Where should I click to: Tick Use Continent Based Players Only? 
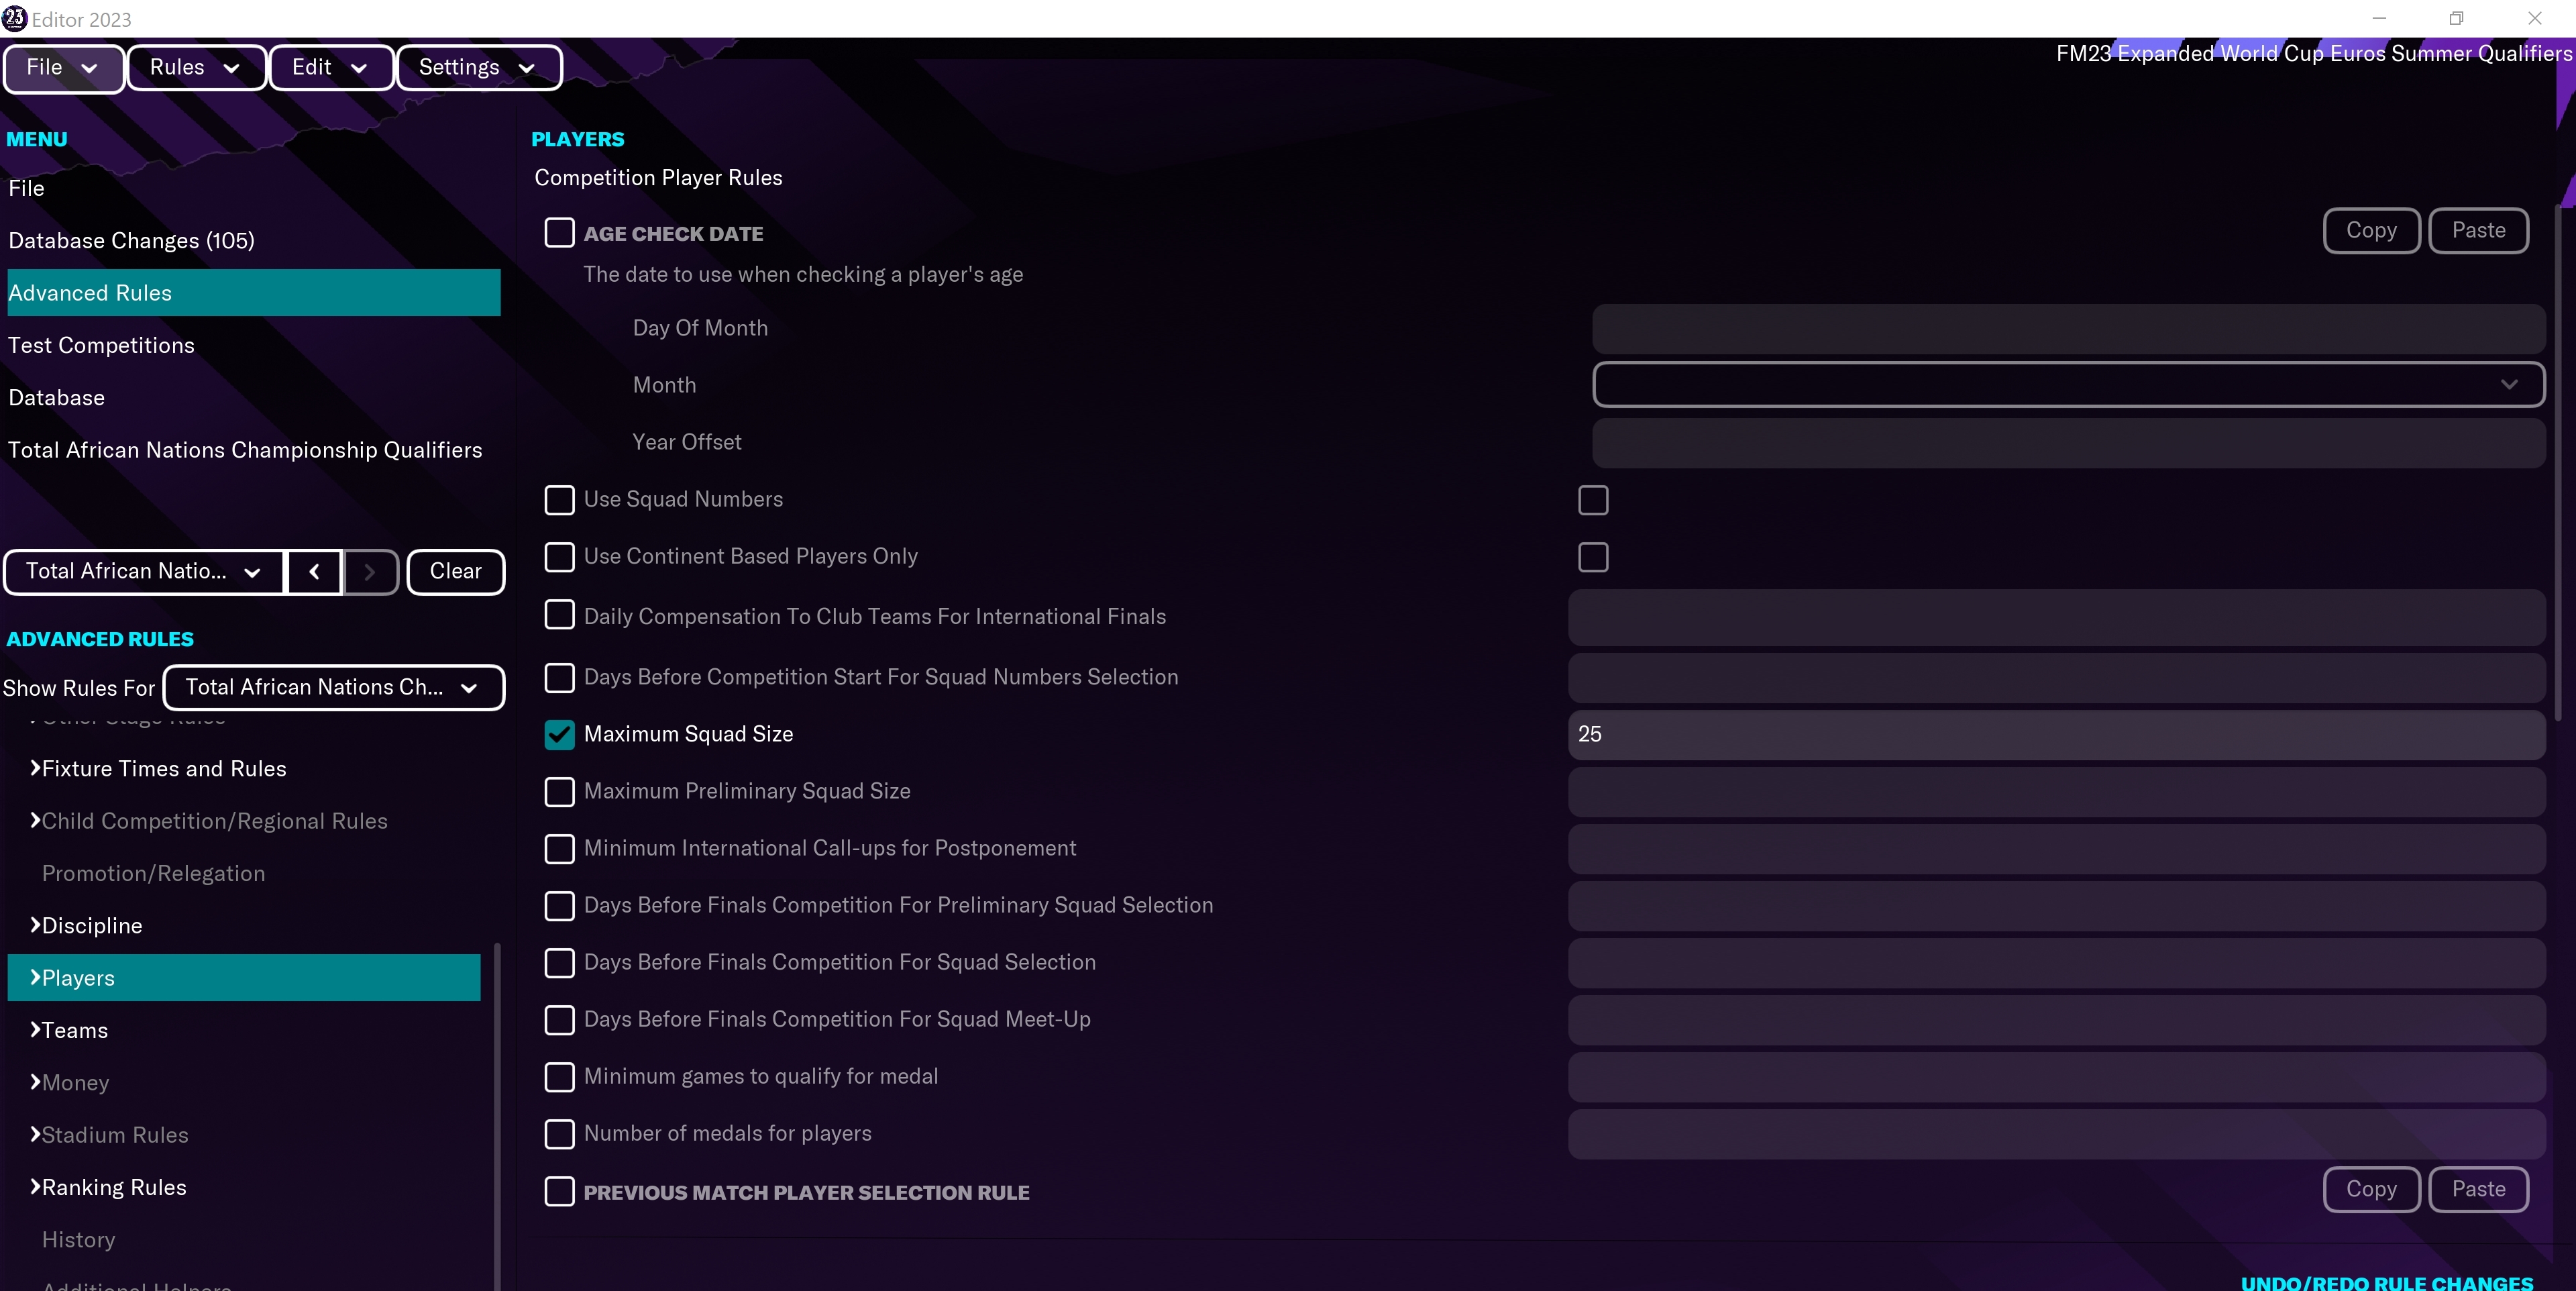[559, 556]
